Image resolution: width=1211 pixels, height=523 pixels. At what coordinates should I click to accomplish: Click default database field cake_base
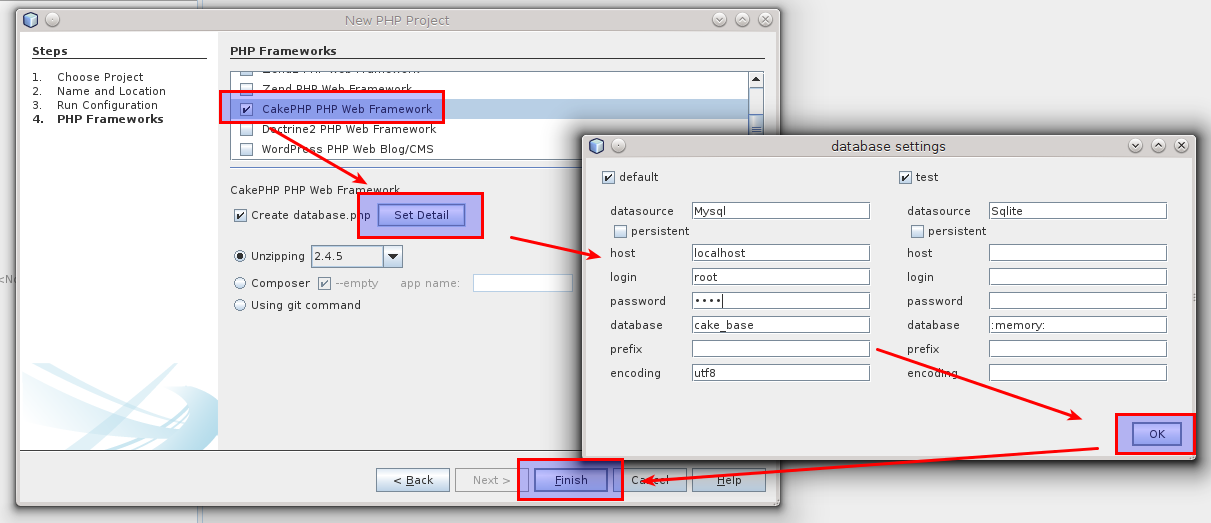pyautogui.click(x=781, y=325)
